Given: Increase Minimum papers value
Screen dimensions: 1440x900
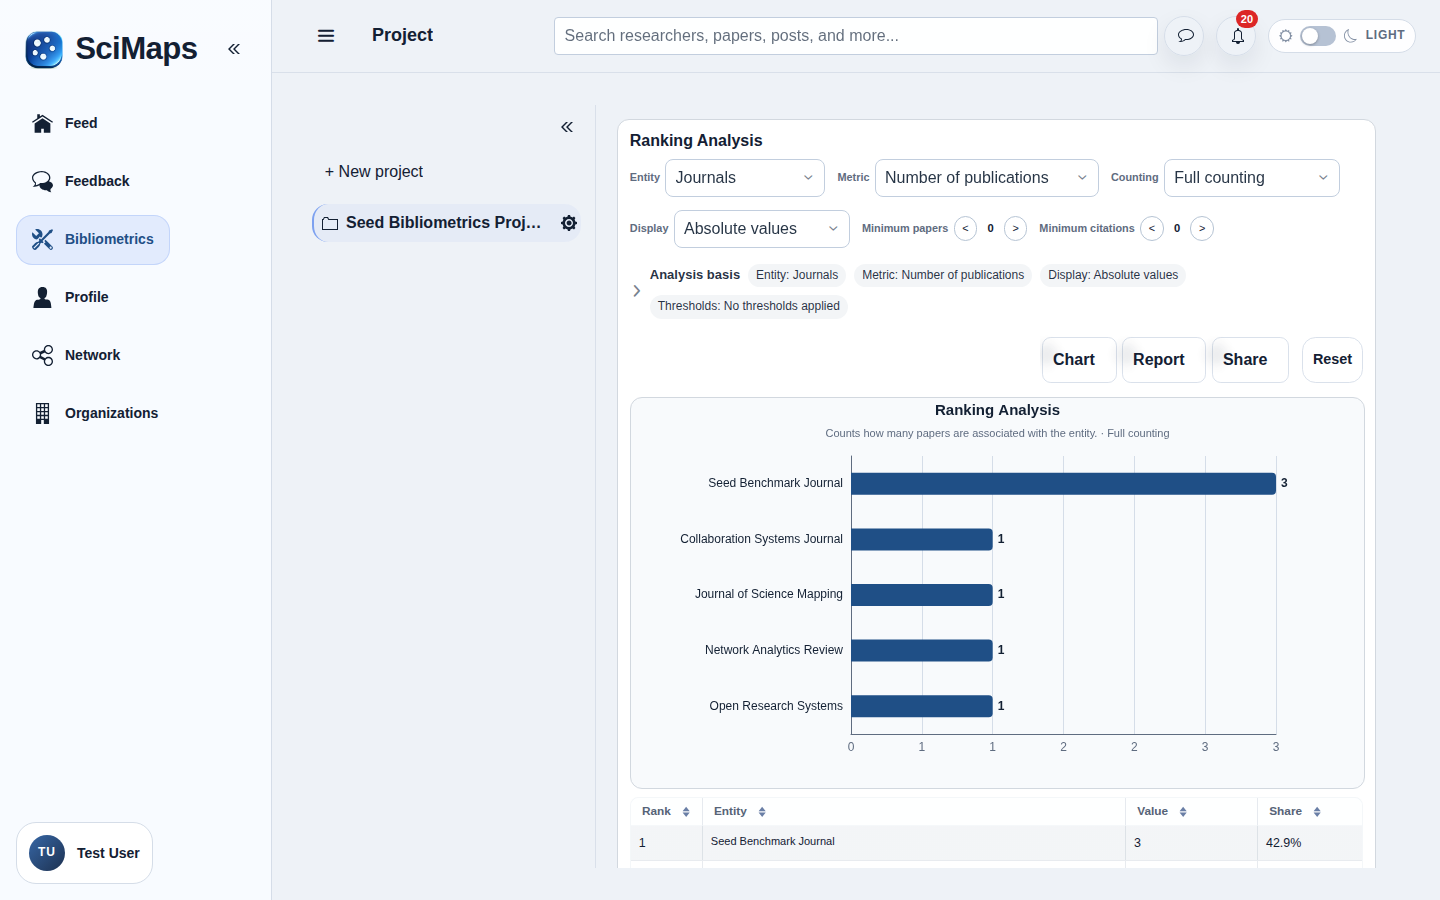Looking at the screenshot, I should 1015,229.
